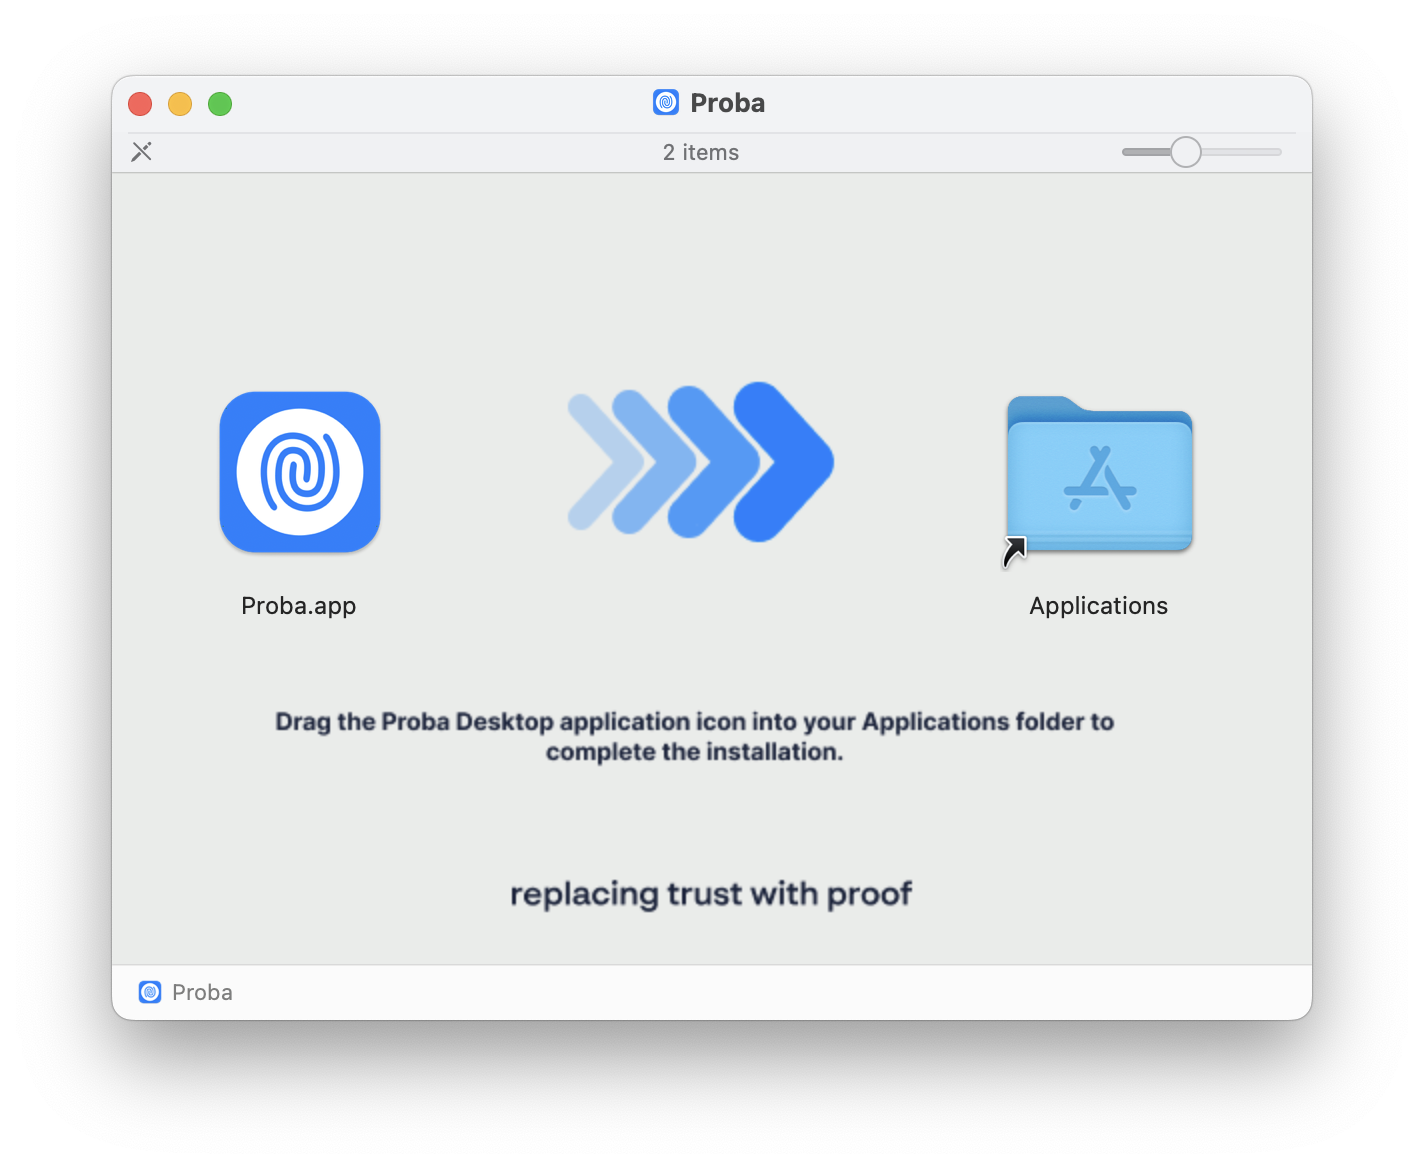This screenshot has height=1168, width=1424.
Task: Zoom the window using the green button
Action: [220, 104]
